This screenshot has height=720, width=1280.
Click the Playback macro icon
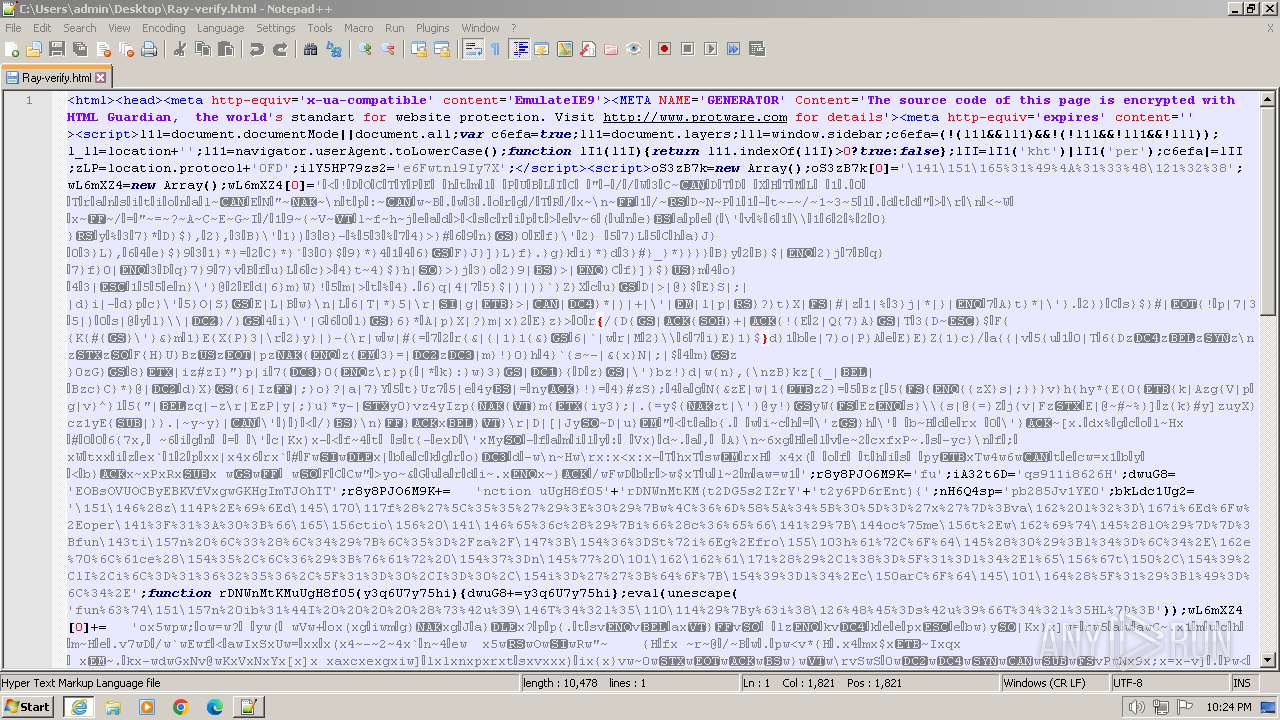coord(710,49)
